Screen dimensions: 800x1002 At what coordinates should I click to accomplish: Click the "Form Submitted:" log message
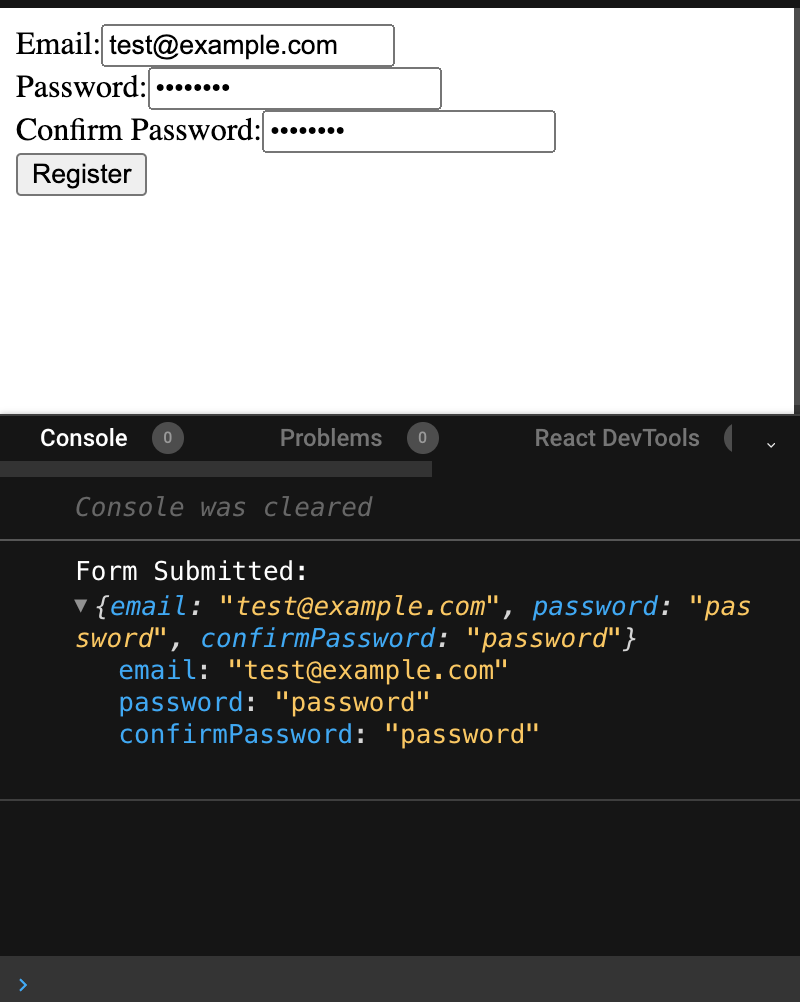[192, 571]
